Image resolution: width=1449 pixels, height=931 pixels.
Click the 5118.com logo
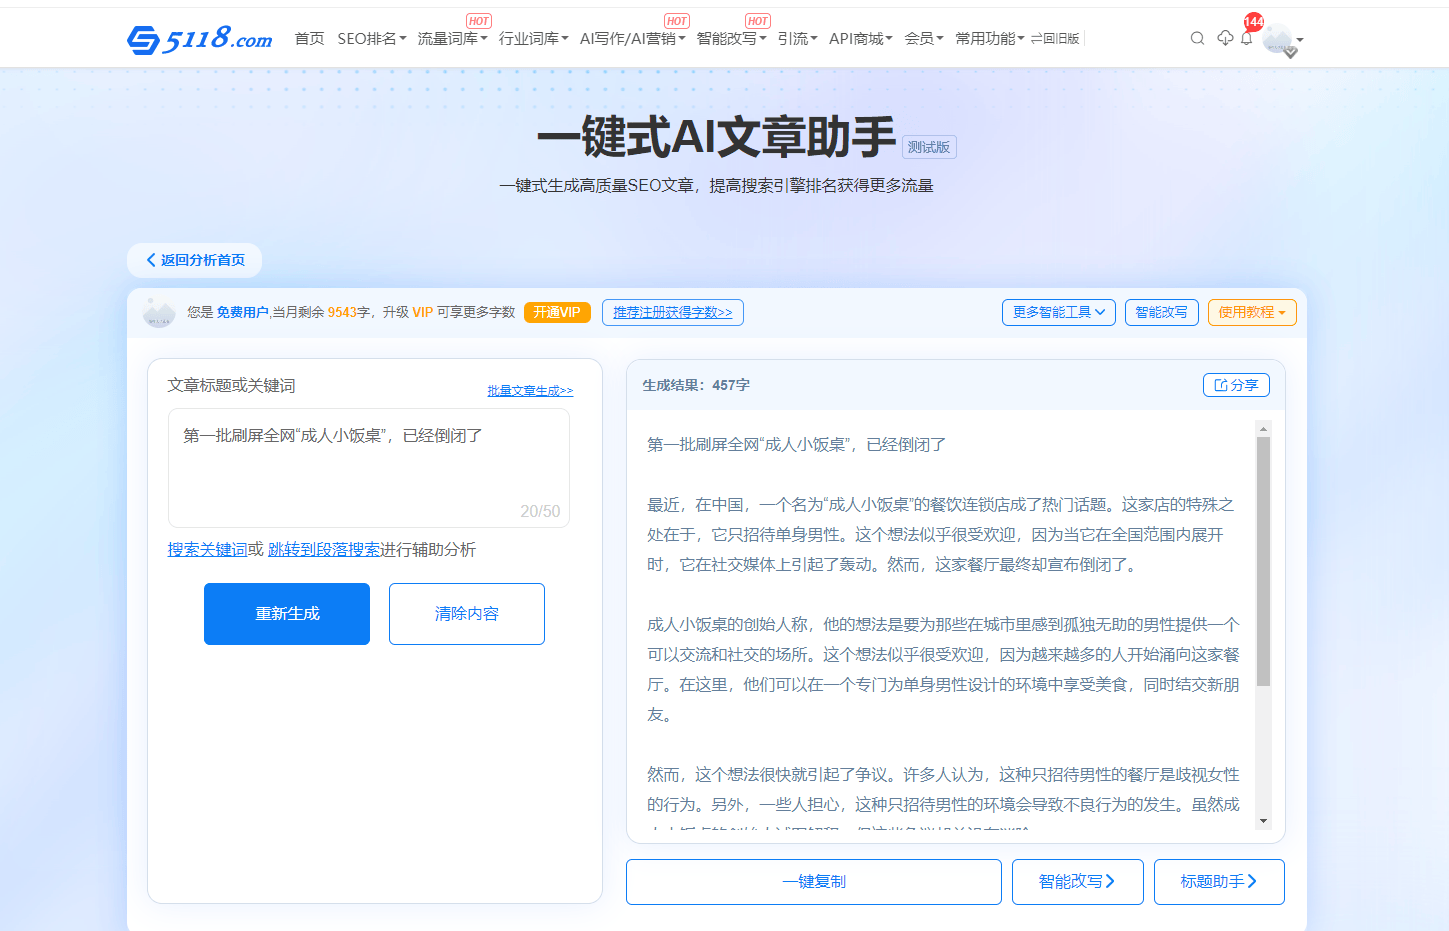coord(200,39)
